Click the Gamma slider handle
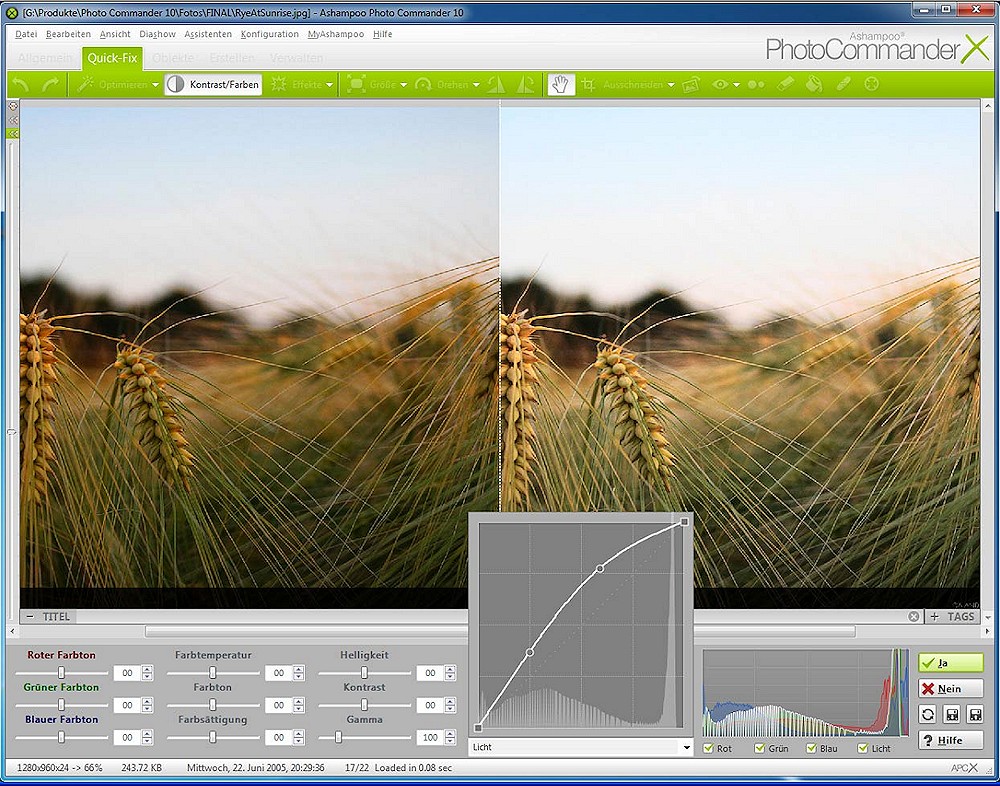Image resolution: width=1000 pixels, height=786 pixels. point(338,737)
